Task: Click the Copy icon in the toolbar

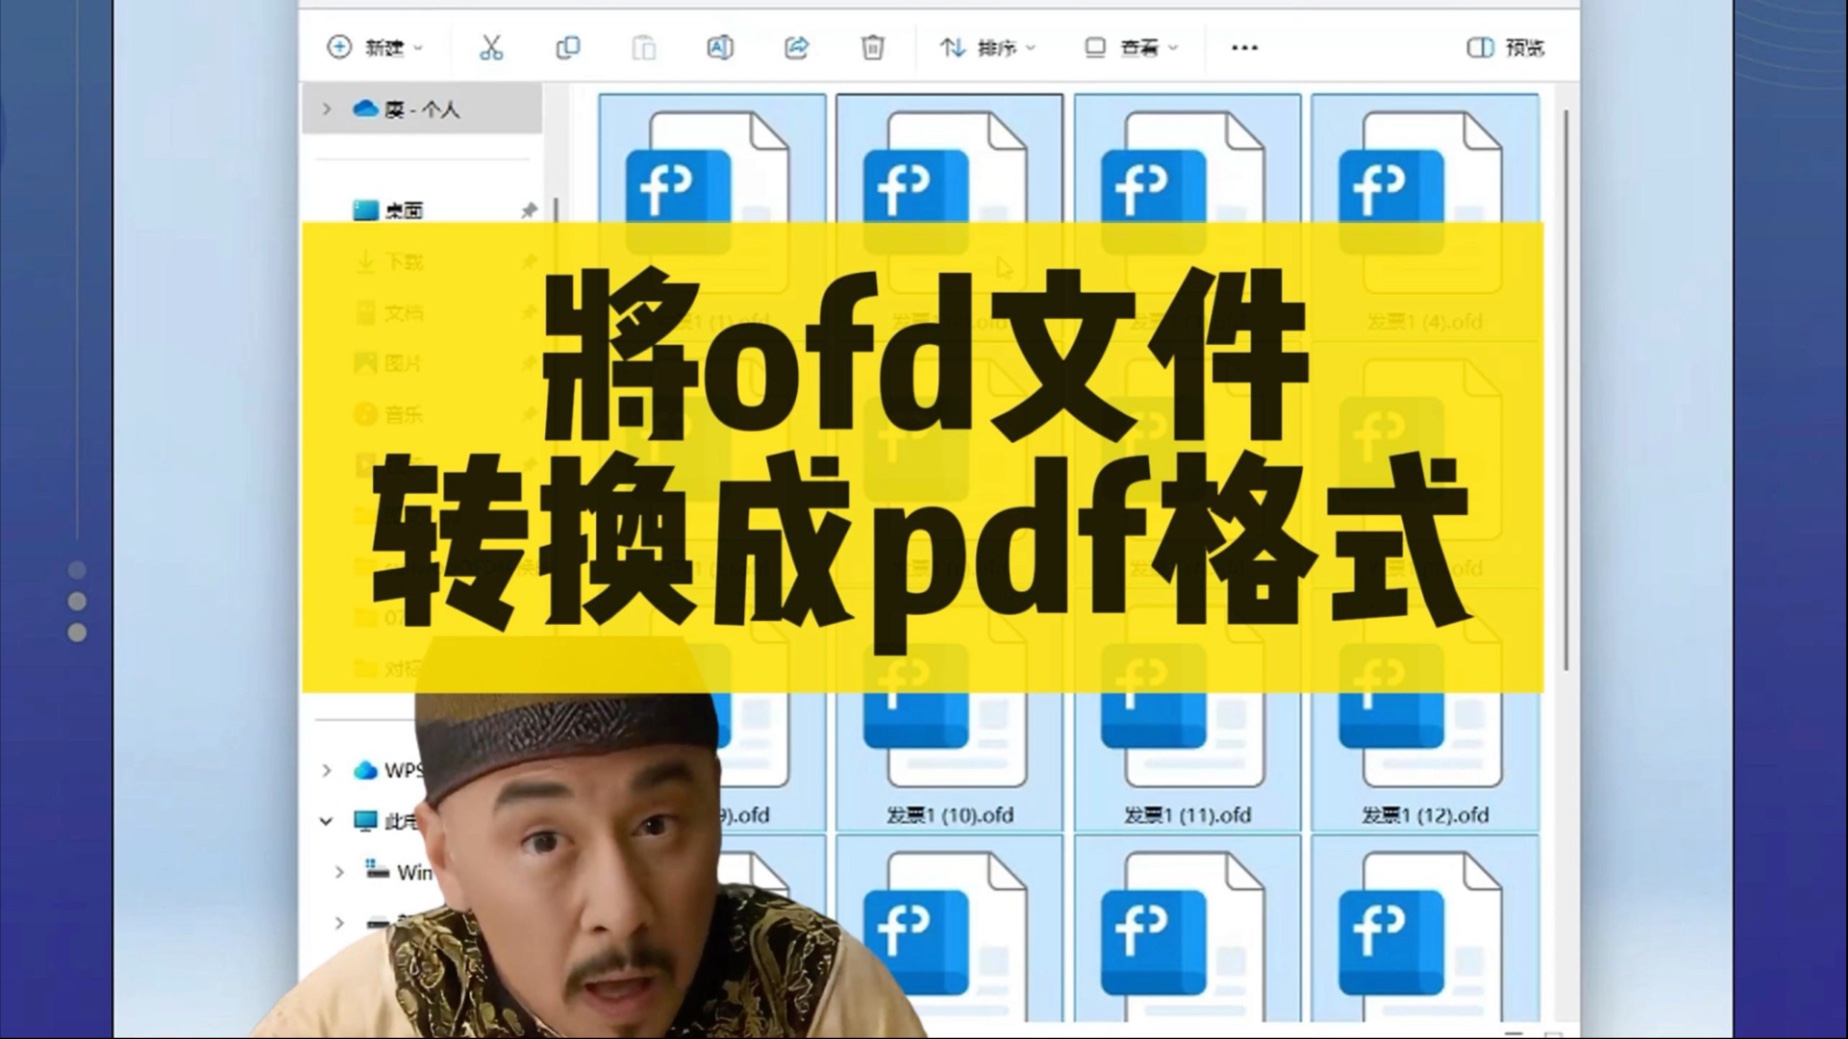Action: click(568, 47)
